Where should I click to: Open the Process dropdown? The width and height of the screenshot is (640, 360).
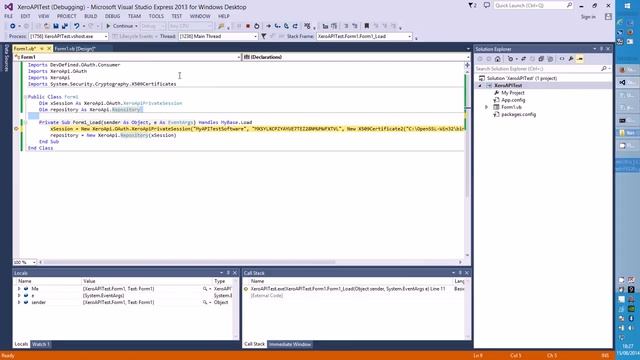tap(69, 36)
